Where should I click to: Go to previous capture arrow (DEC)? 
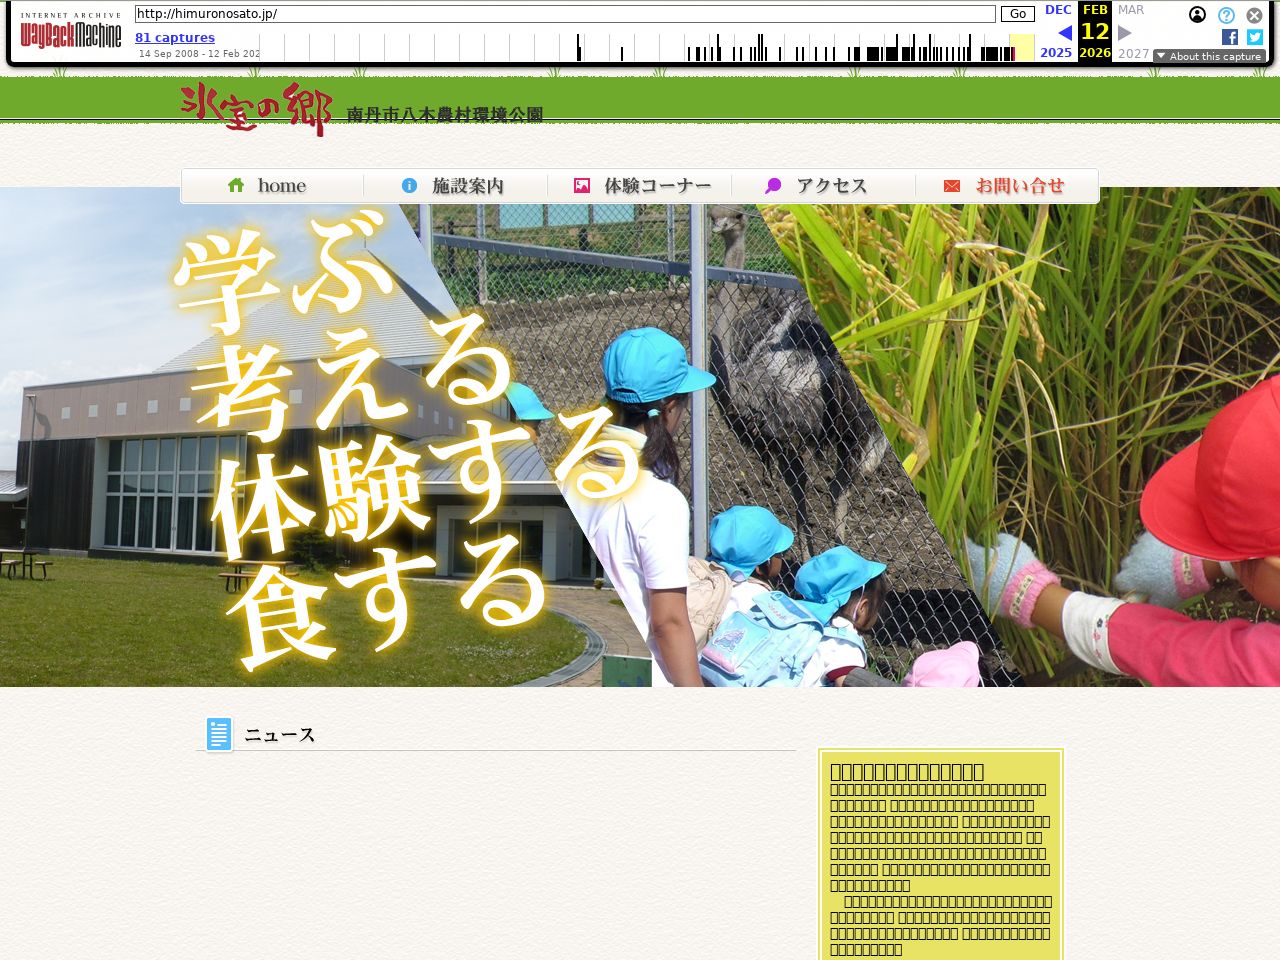tap(1065, 33)
